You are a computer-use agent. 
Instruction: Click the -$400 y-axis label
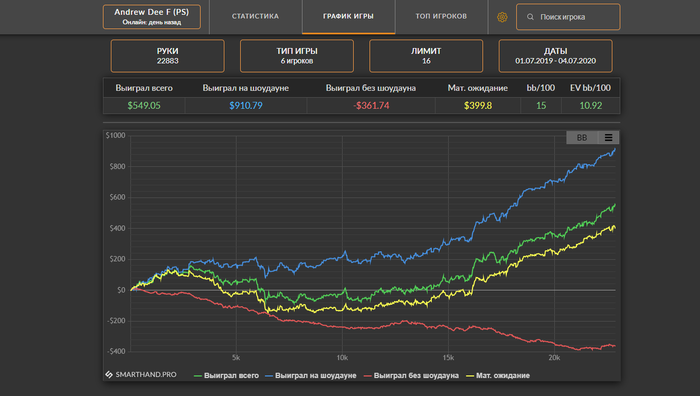(117, 351)
